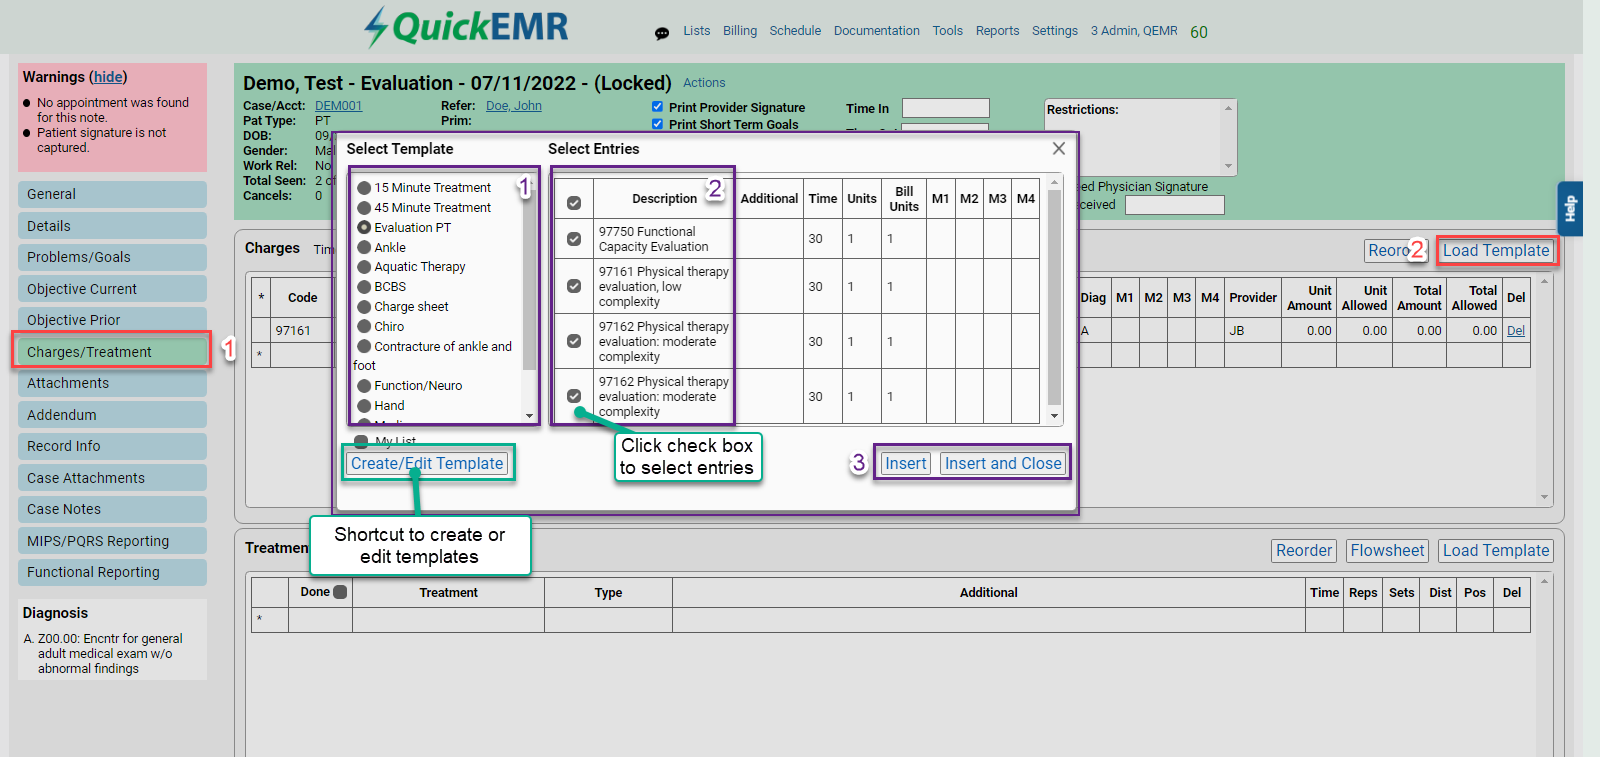Open the Settings menu

1055,31
